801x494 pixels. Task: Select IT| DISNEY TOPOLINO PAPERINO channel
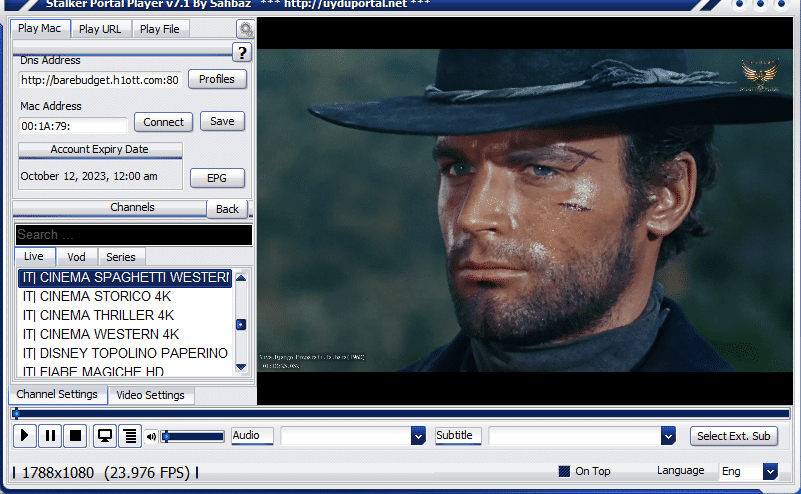point(125,353)
